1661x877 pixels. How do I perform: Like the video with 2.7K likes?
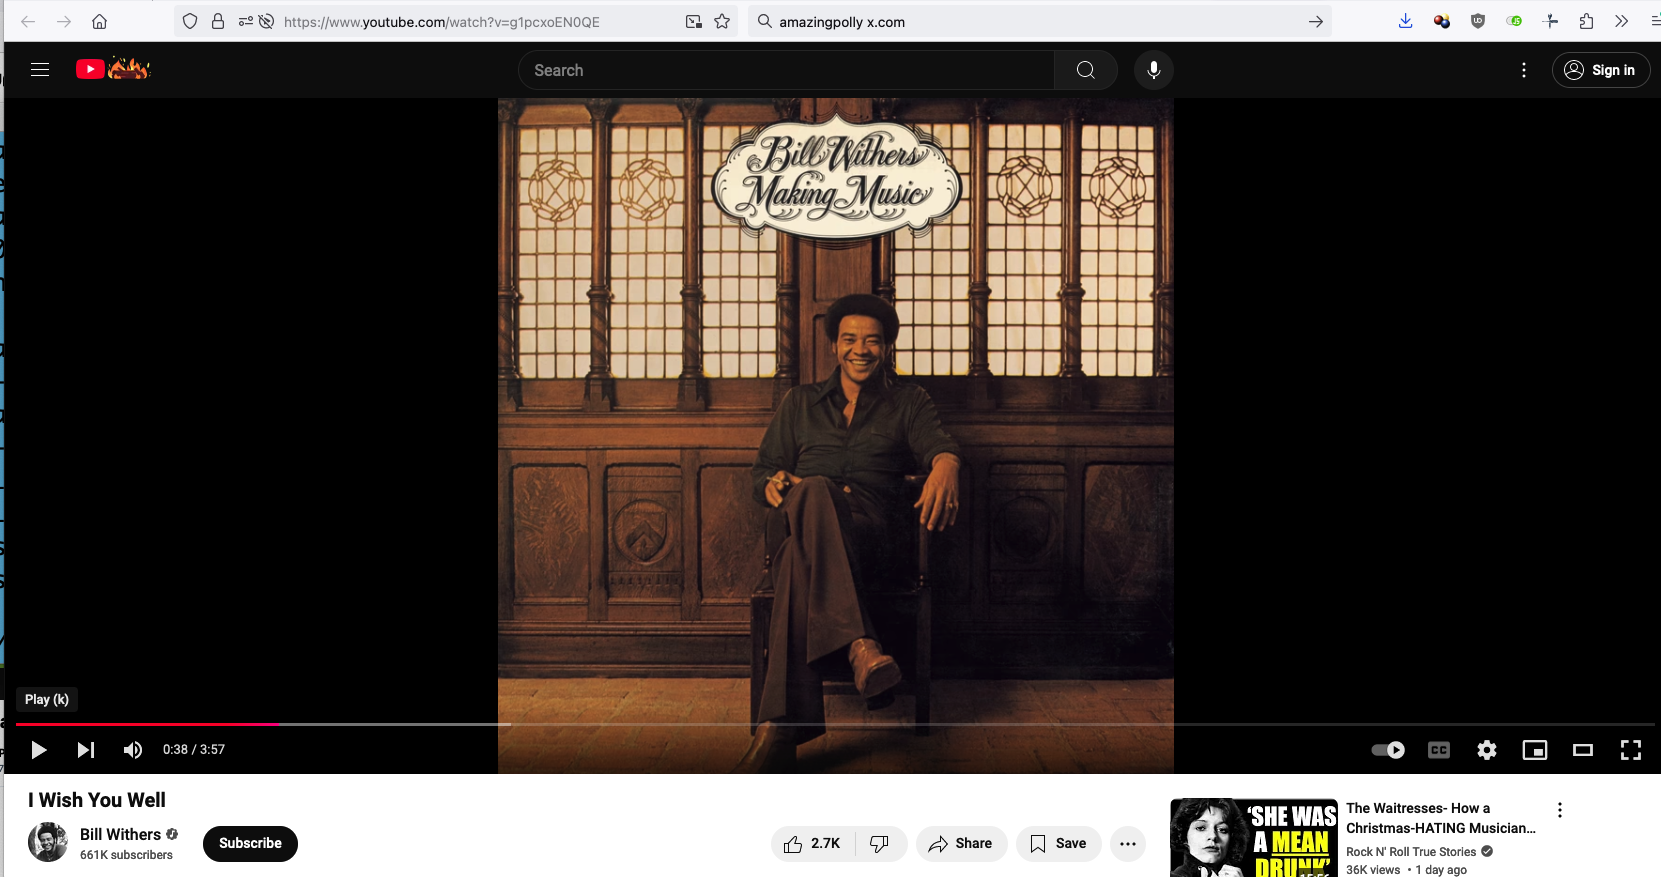coord(813,844)
